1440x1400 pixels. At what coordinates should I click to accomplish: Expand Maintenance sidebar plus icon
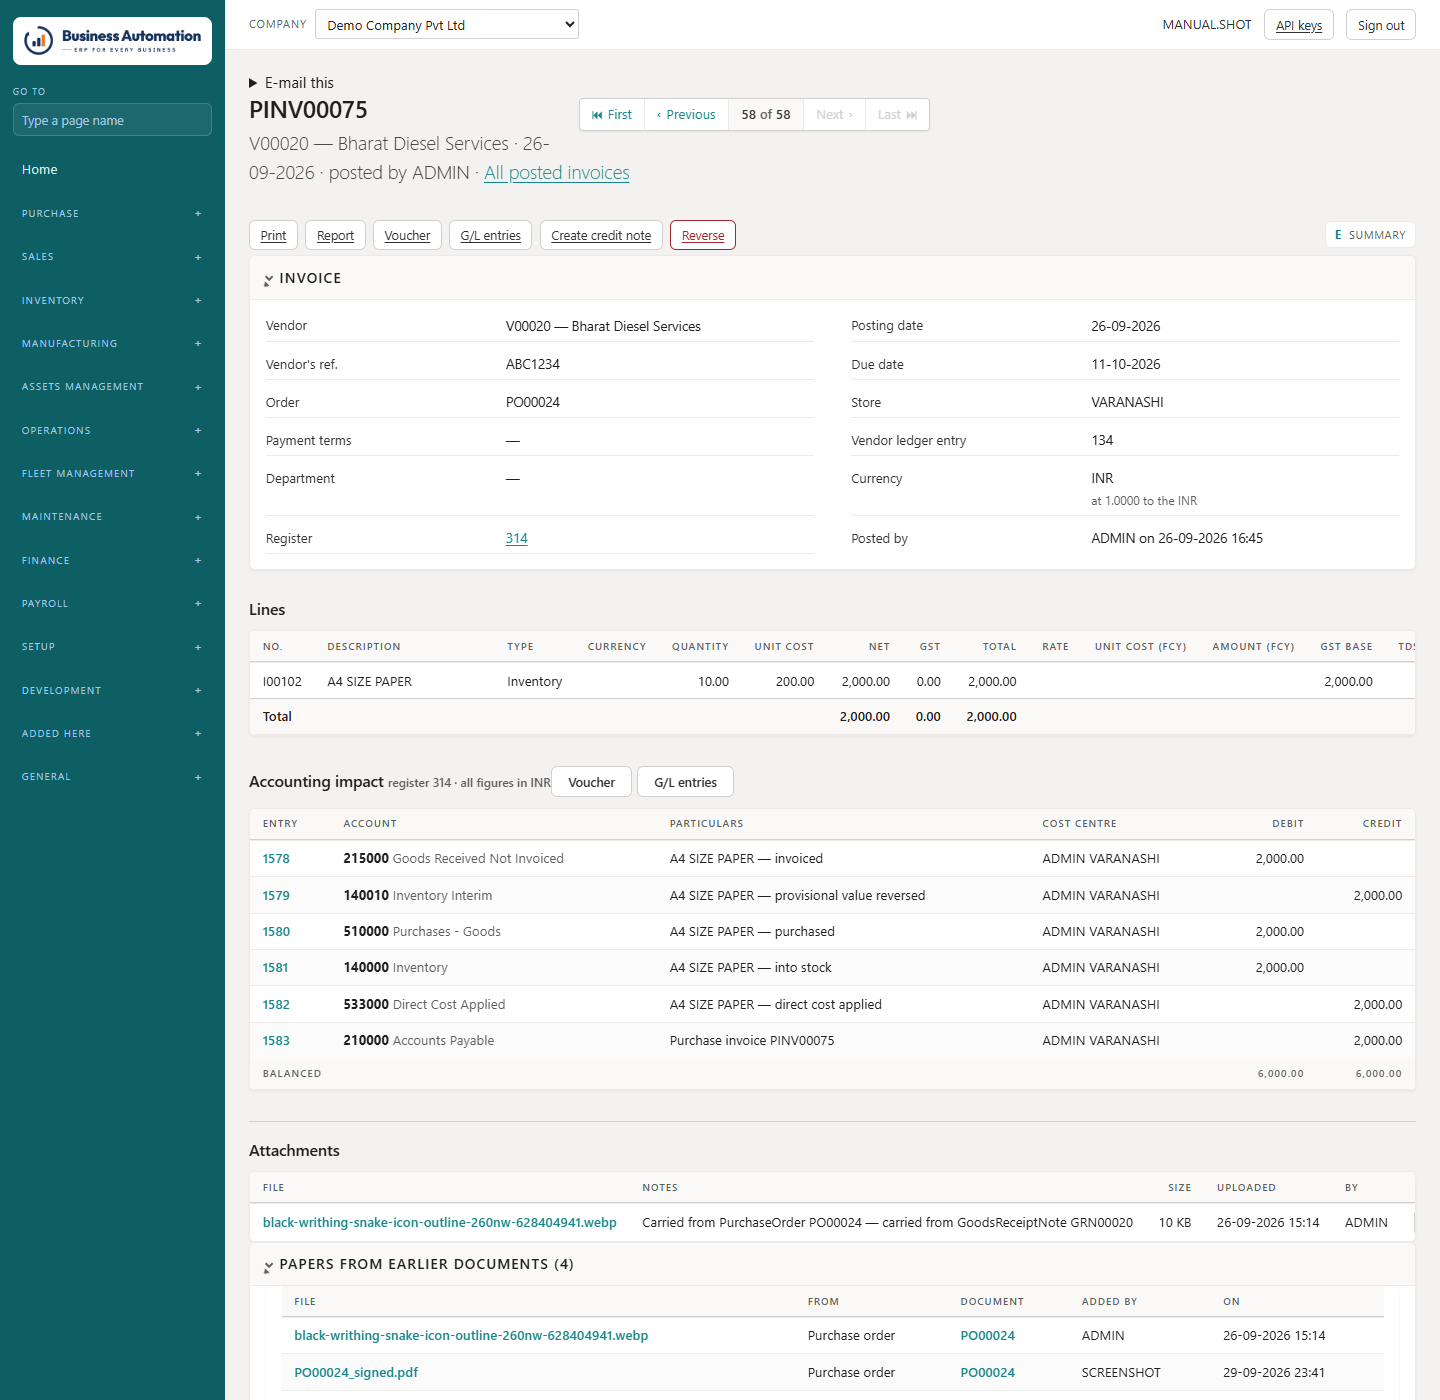click(198, 517)
